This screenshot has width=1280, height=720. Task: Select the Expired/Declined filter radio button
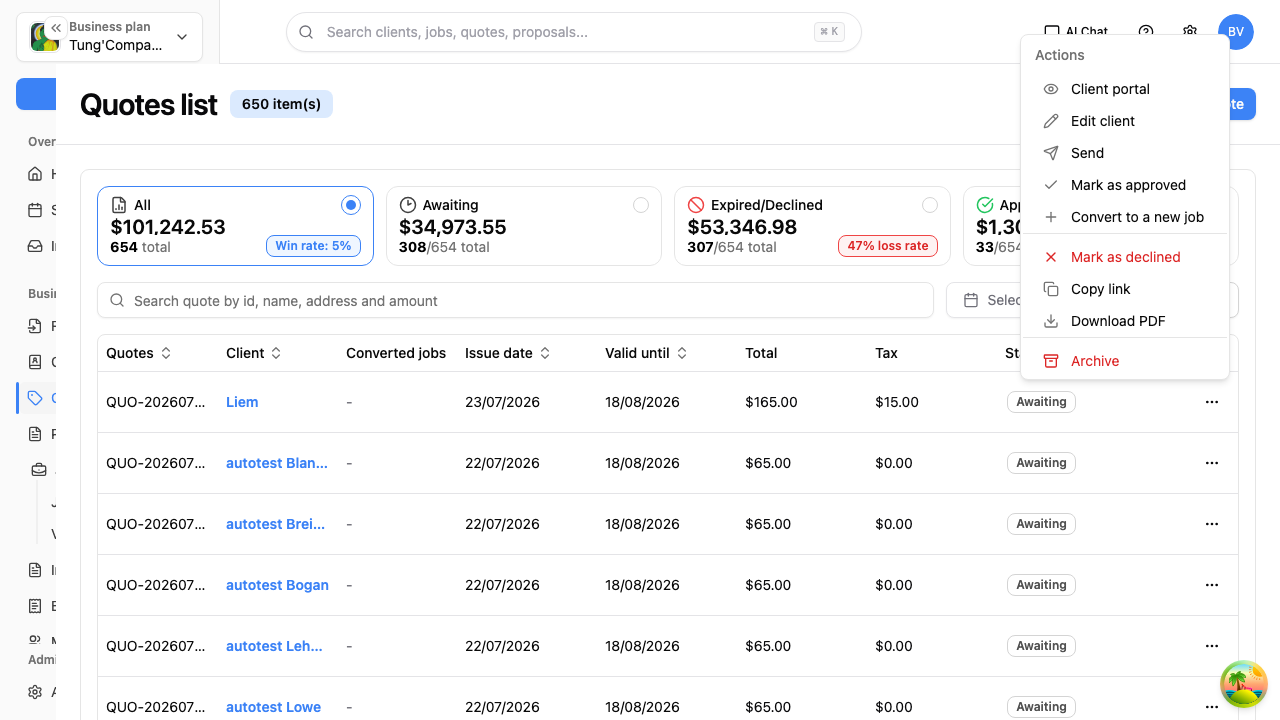click(930, 205)
